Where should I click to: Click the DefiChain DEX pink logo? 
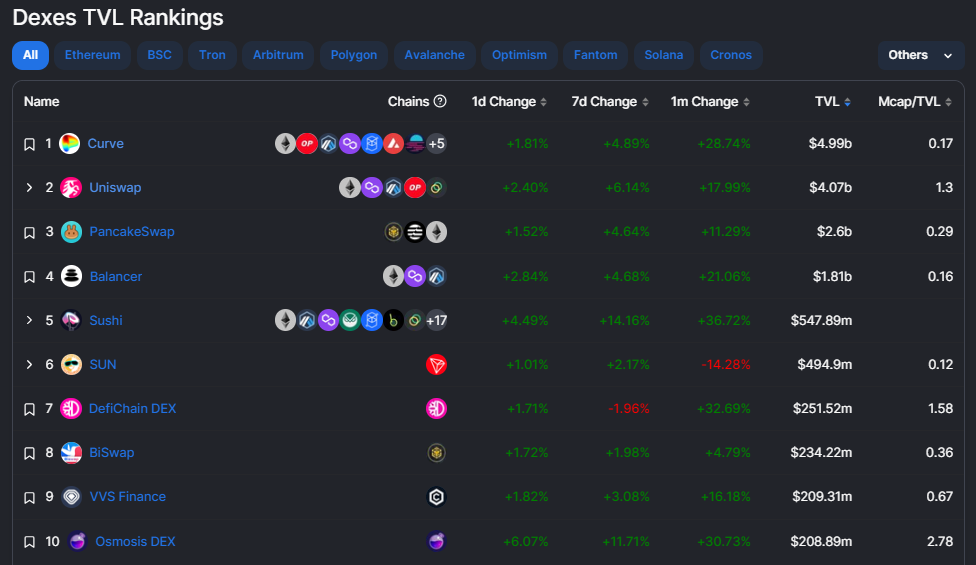pyautogui.click(x=71, y=409)
